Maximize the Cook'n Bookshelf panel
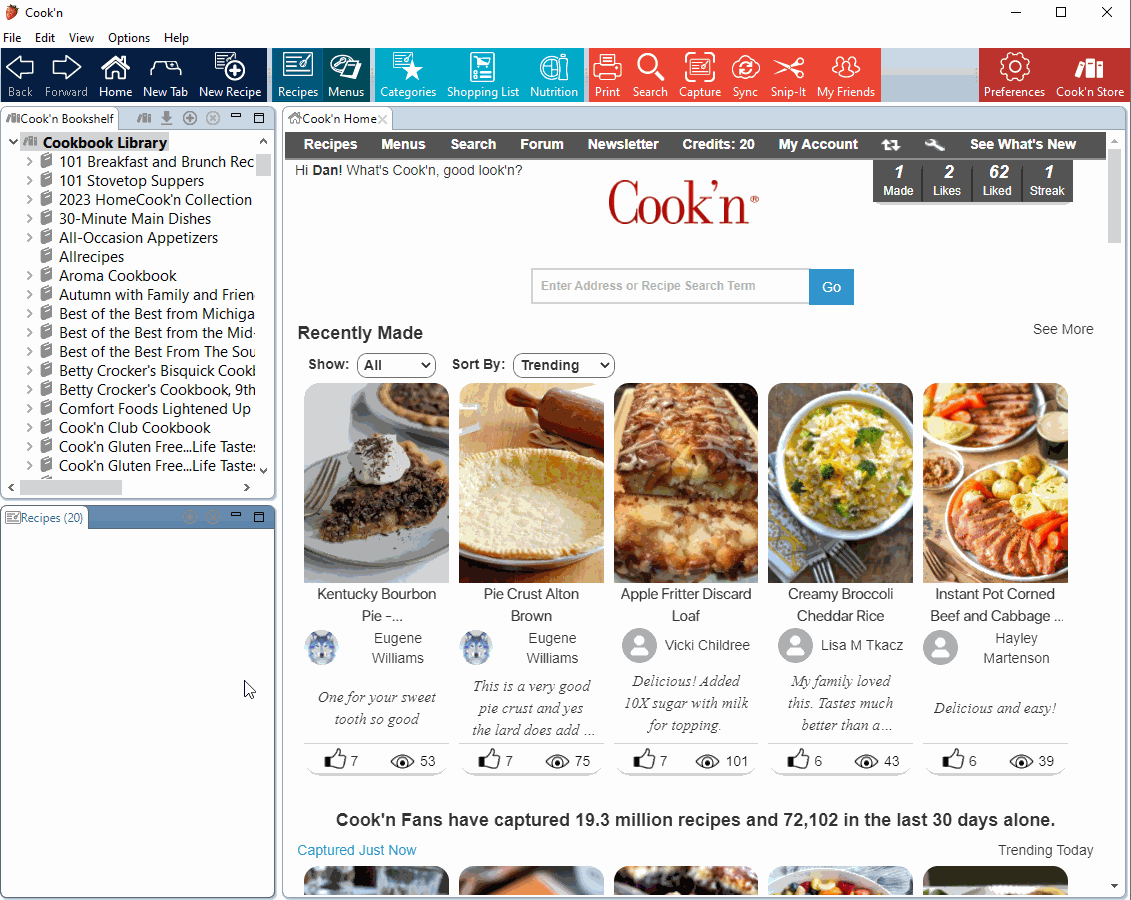This screenshot has height=900, width=1131. pyautogui.click(x=259, y=118)
